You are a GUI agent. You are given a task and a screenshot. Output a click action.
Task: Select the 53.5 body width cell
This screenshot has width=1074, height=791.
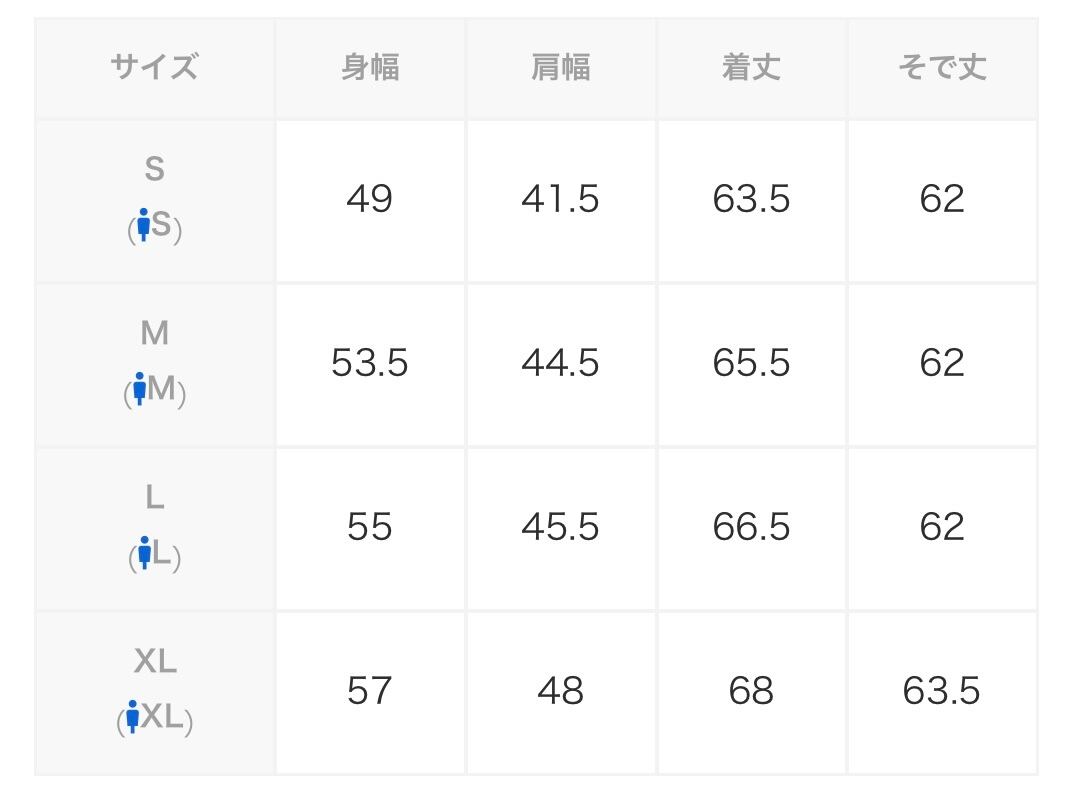[x=370, y=363]
